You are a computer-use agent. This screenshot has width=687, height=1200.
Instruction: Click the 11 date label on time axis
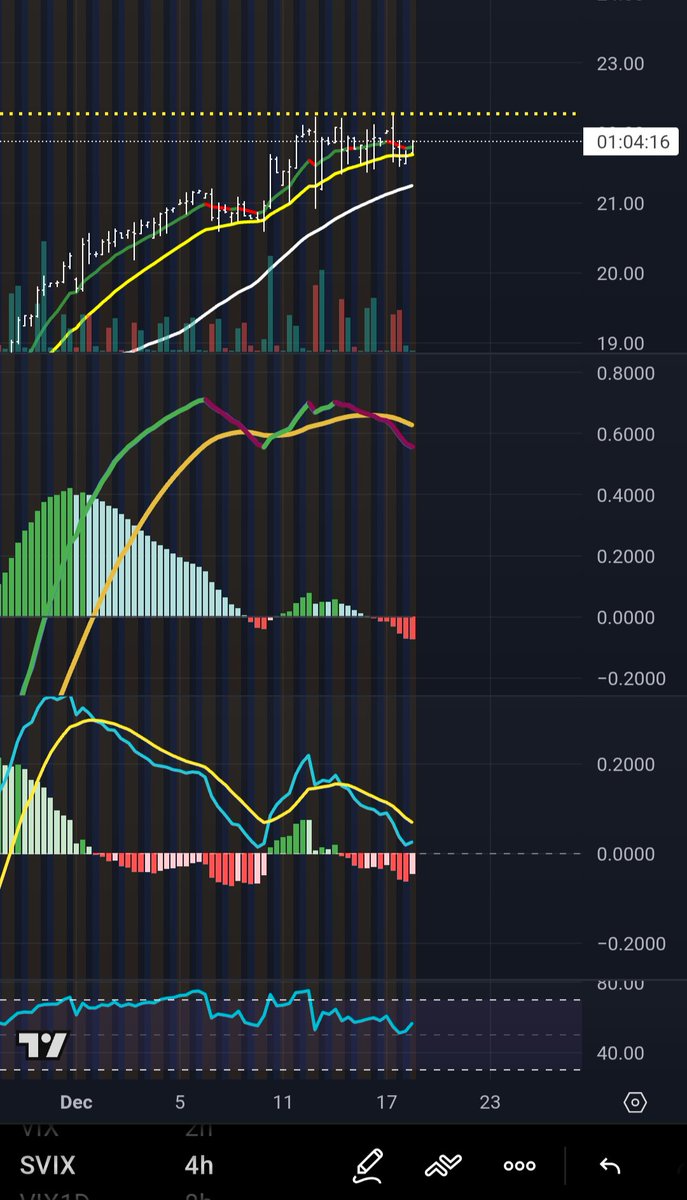[283, 1102]
